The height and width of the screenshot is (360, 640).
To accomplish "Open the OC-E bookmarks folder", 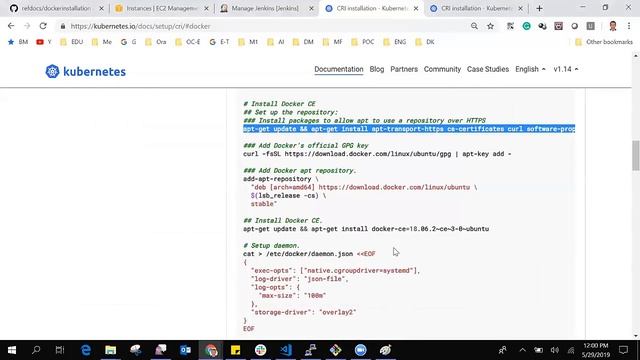I will [x=187, y=42].
